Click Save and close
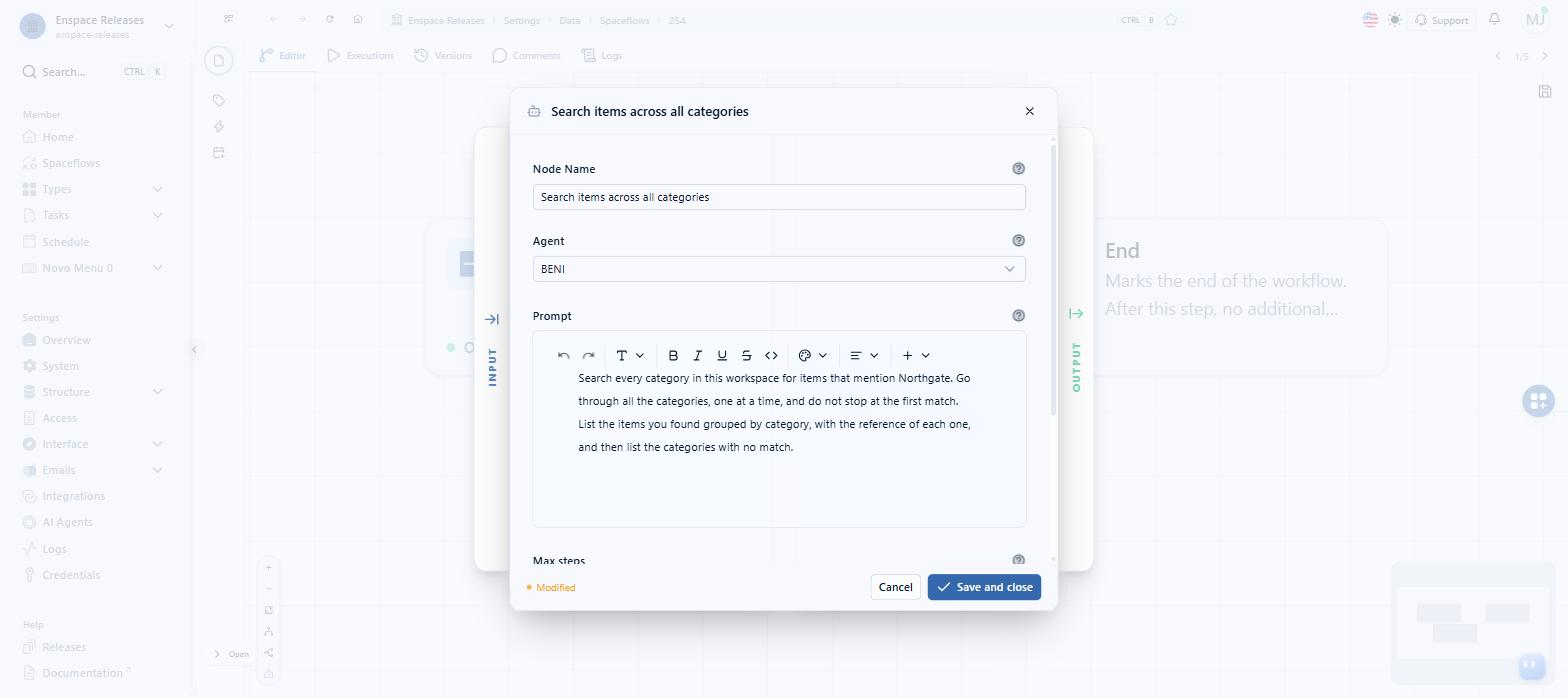The image size is (1568, 698). pos(984,587)
